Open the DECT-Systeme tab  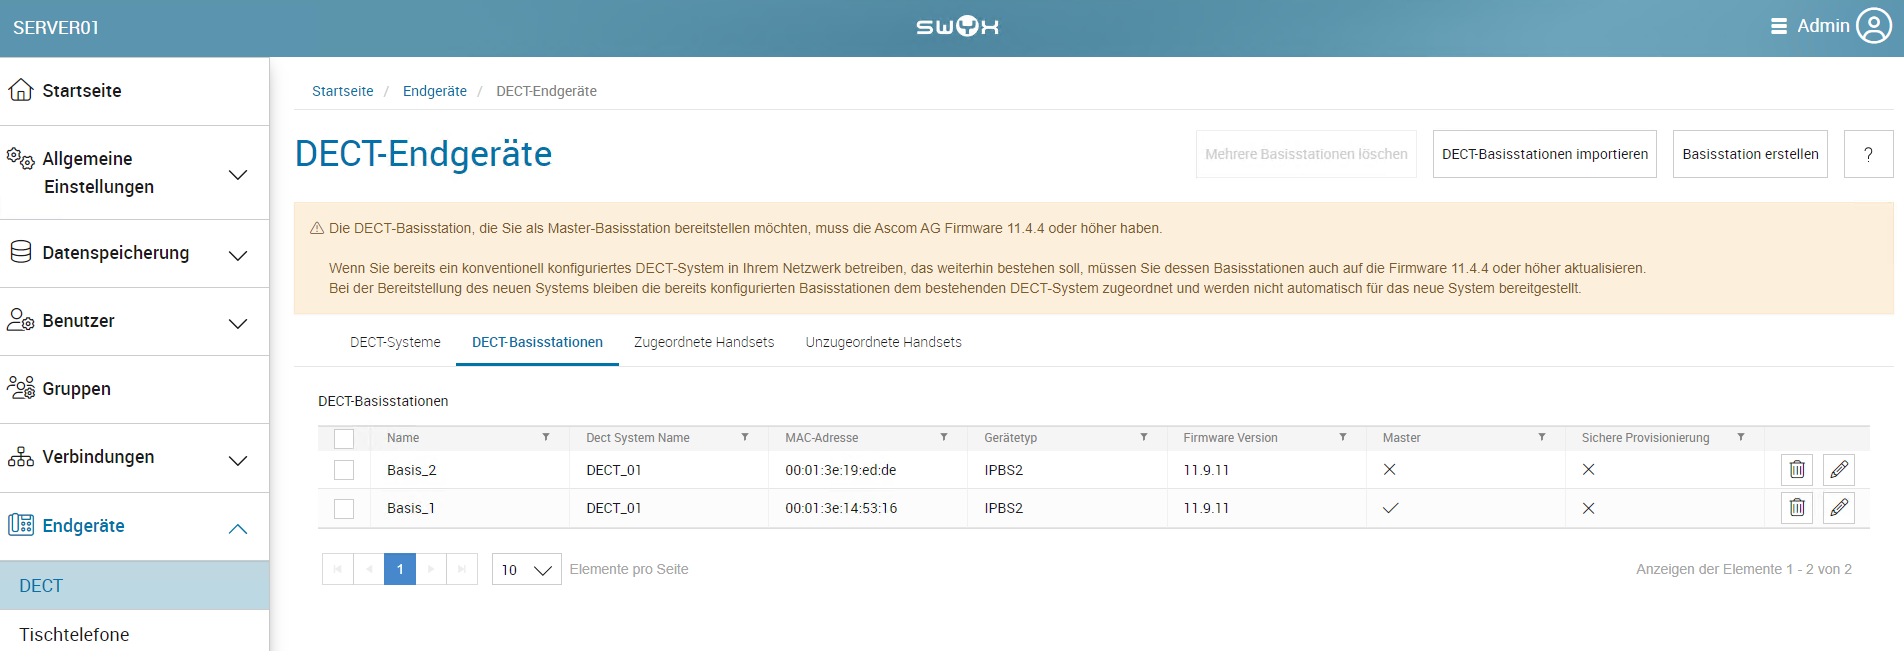pyautogui.click(x=395, y=342)
